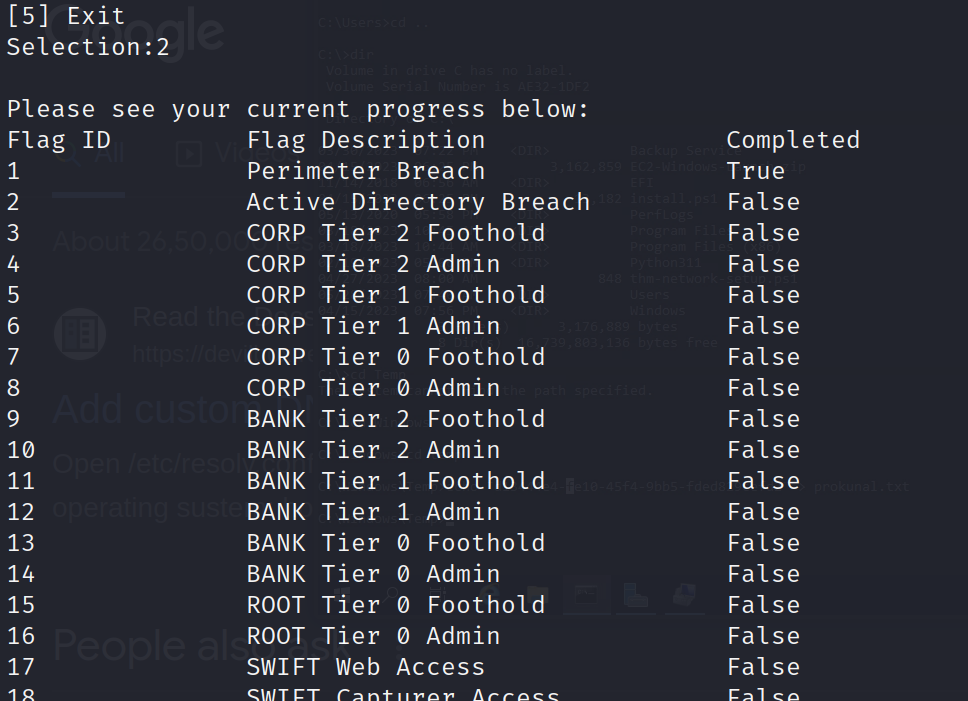This screenshot has height=701, width=968.
Task: Click the faint command prompt taskbar icon
Action: [x=586, y=595]
